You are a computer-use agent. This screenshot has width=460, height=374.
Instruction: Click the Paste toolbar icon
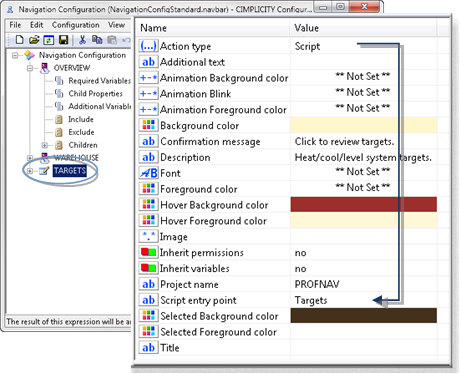click(x=112, y=40)
